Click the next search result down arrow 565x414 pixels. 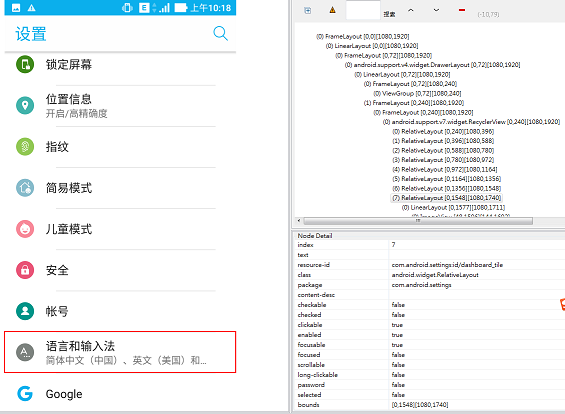tap(436, 10)
